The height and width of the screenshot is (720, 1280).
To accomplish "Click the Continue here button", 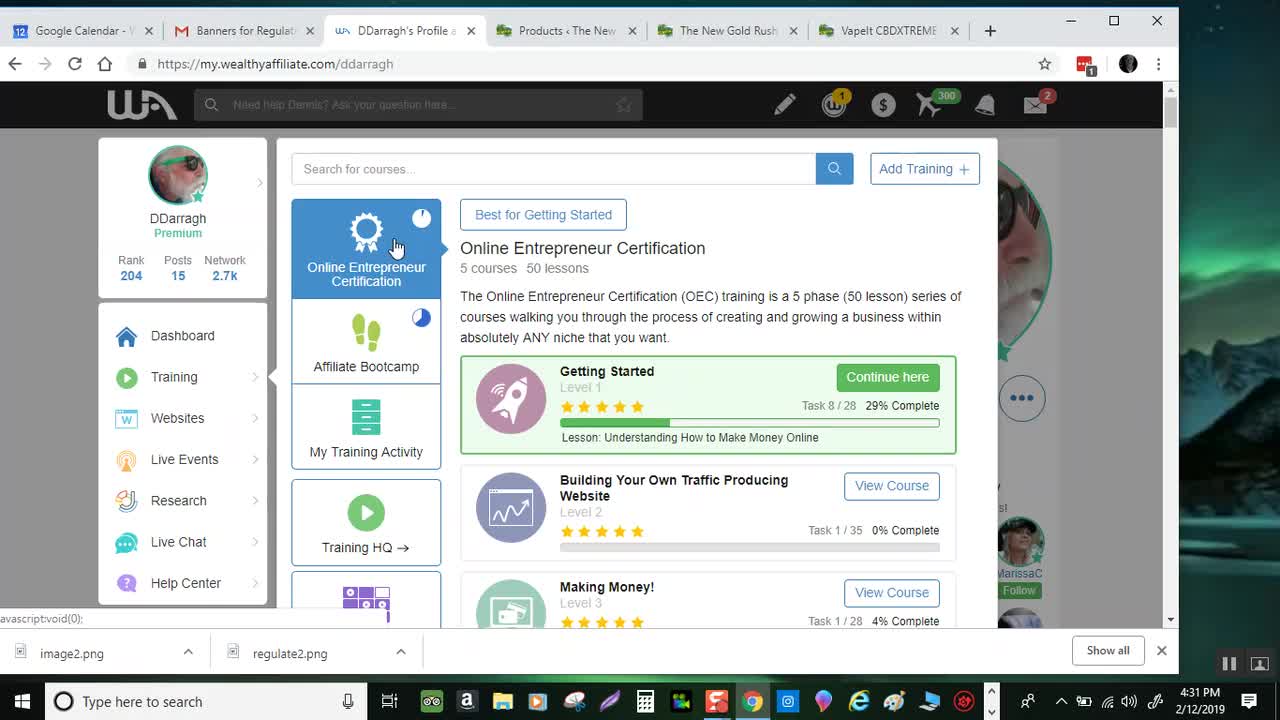I will point(888,377).
